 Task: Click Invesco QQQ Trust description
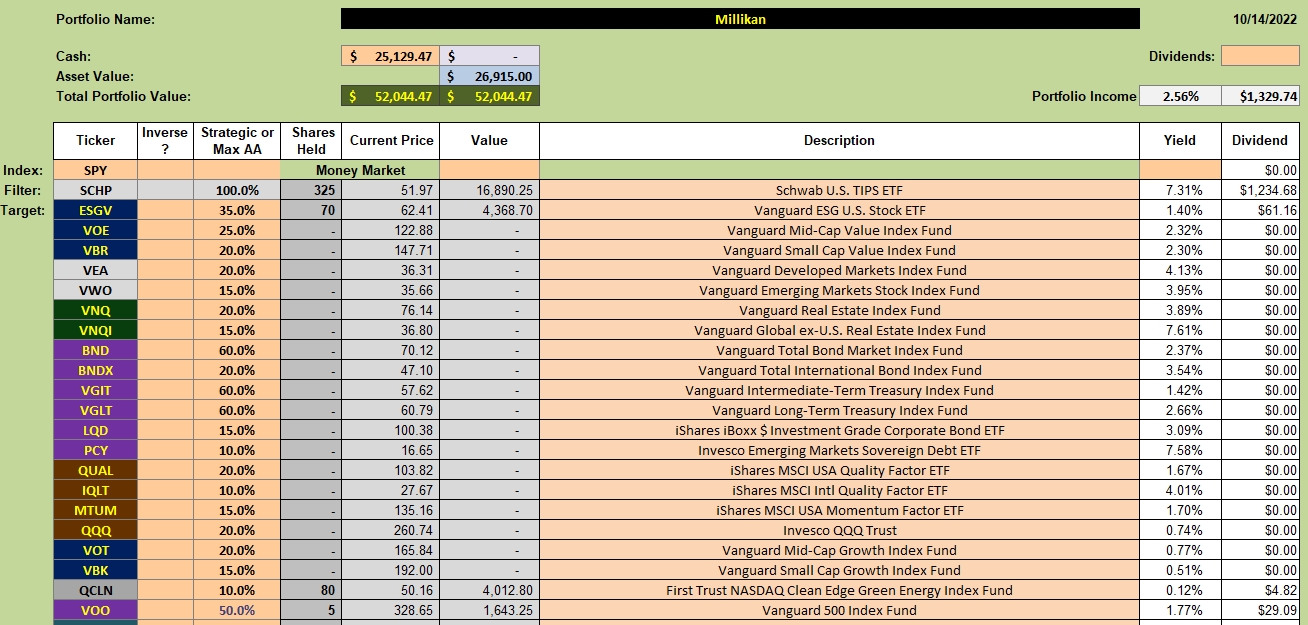coord(839,530)
